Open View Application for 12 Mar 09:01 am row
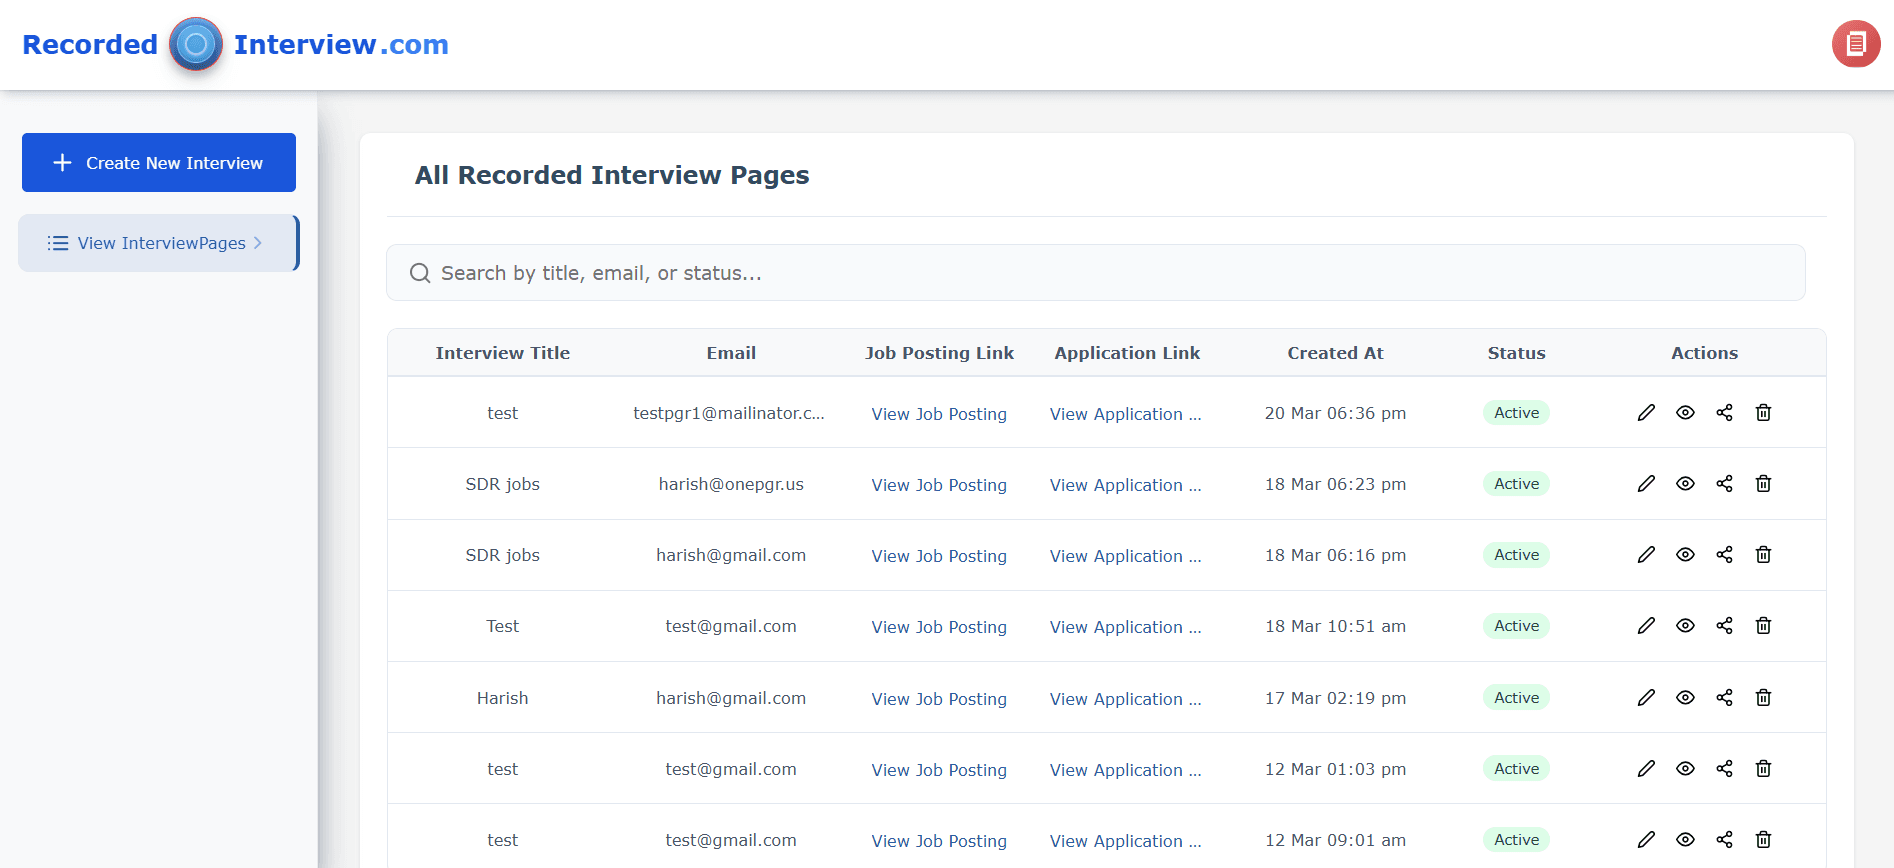The image size is (1894, 868). tap(1126, 841)
